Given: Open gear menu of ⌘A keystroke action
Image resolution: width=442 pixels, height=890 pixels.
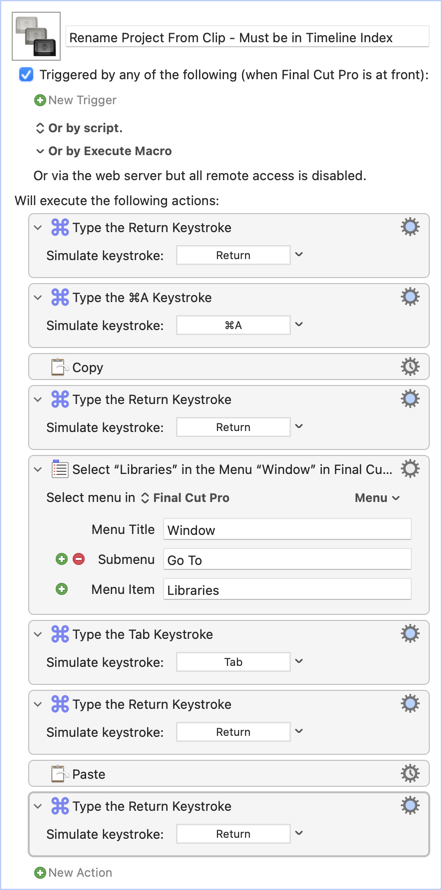Looking at the screenshot, I should point(410,297).
